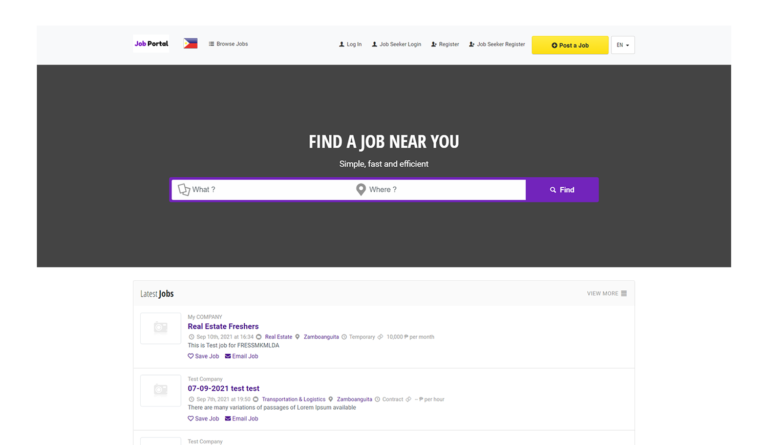Viewport: 768px width, 445px height.
Task: Open Real Estate Freshers job listing
Action: [x=223, y=327]
